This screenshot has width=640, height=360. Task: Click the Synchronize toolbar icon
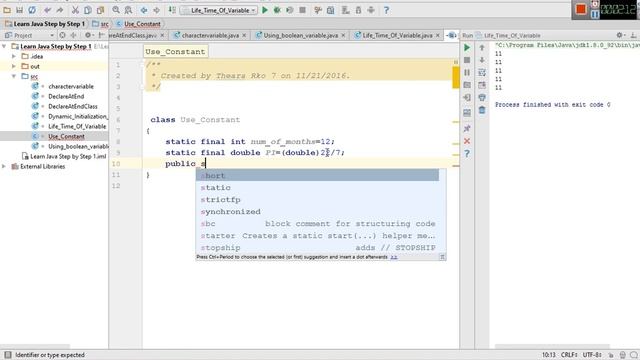pos(32,10)
